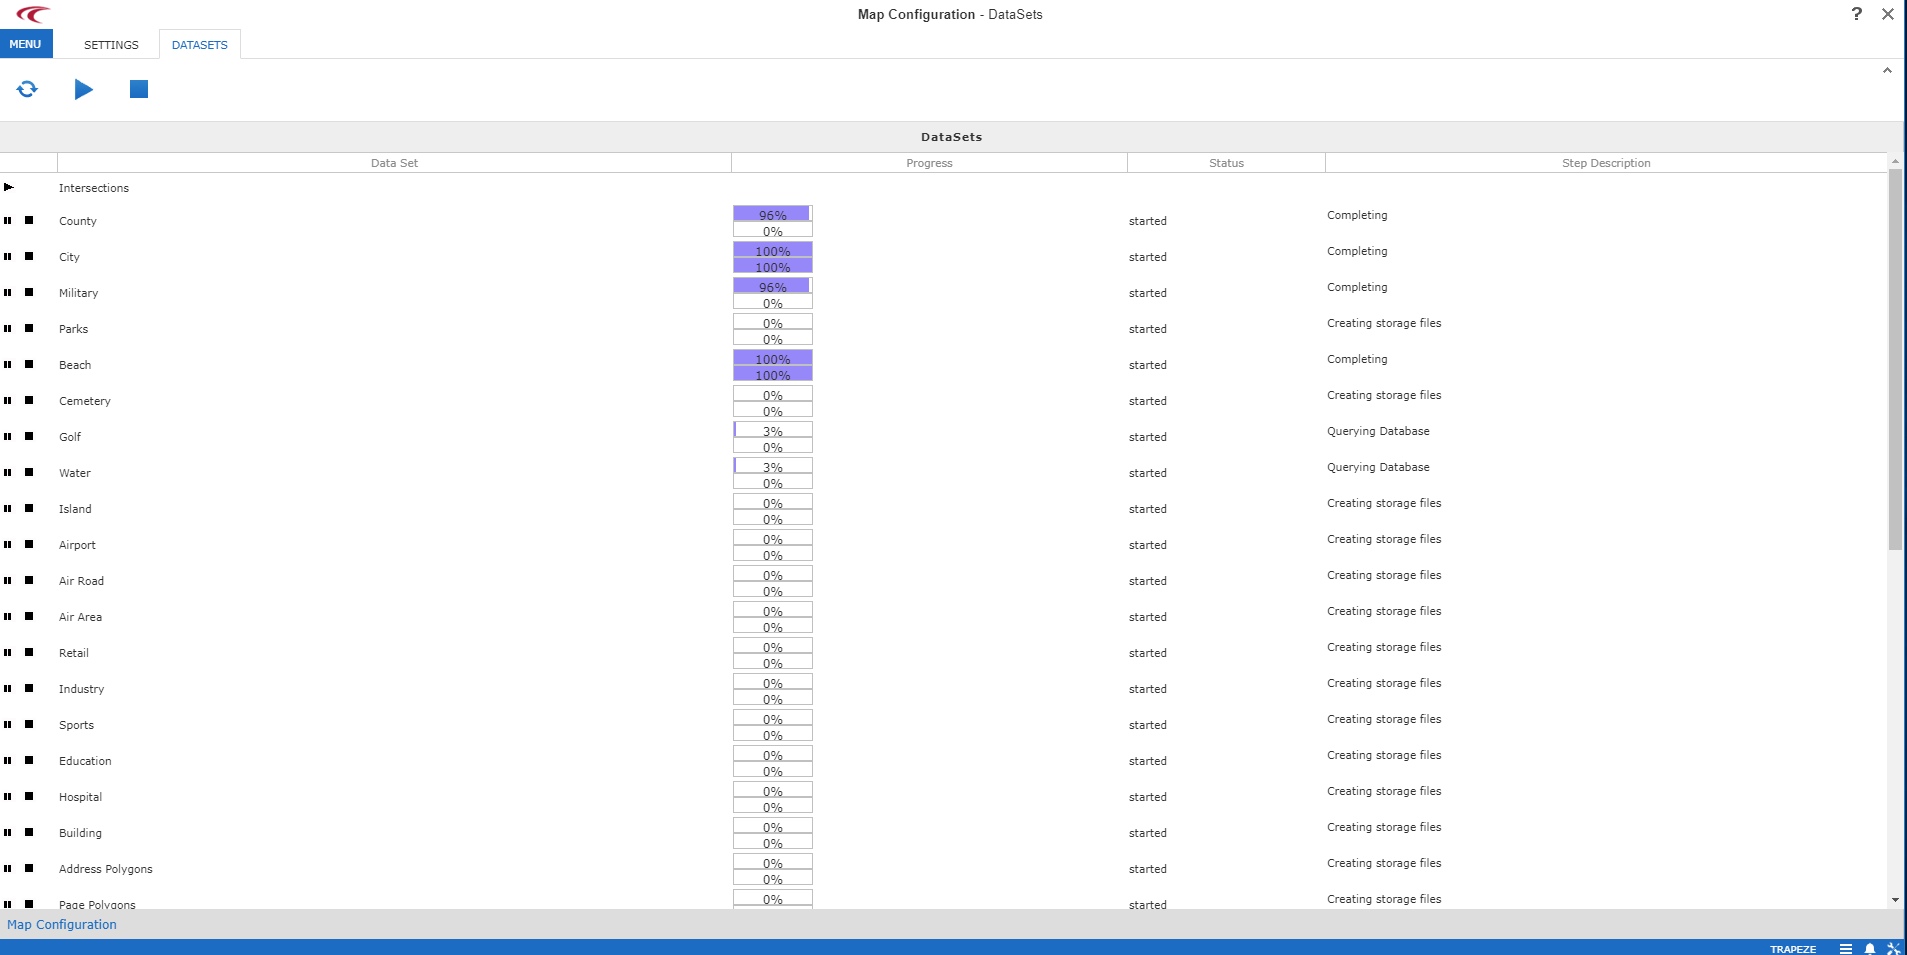1907x955 pixels.
Task: Select TRAPEZE in the bottom status bar
Action: pos(1791,948)
